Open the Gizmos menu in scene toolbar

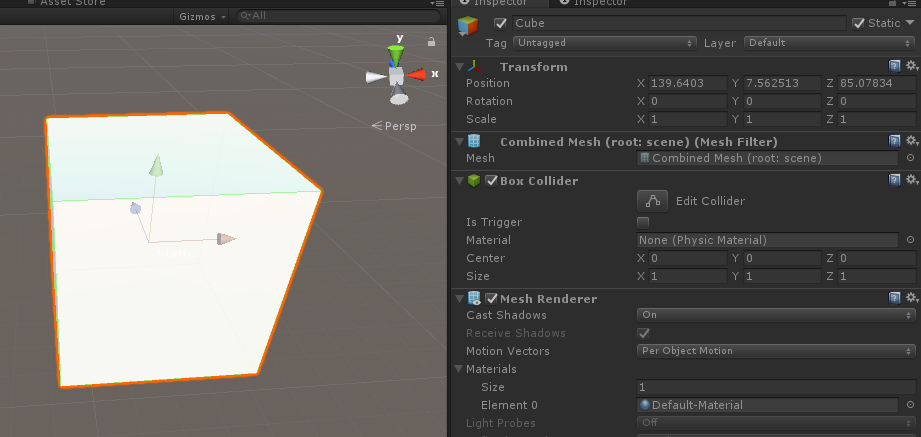coord(203,16)
